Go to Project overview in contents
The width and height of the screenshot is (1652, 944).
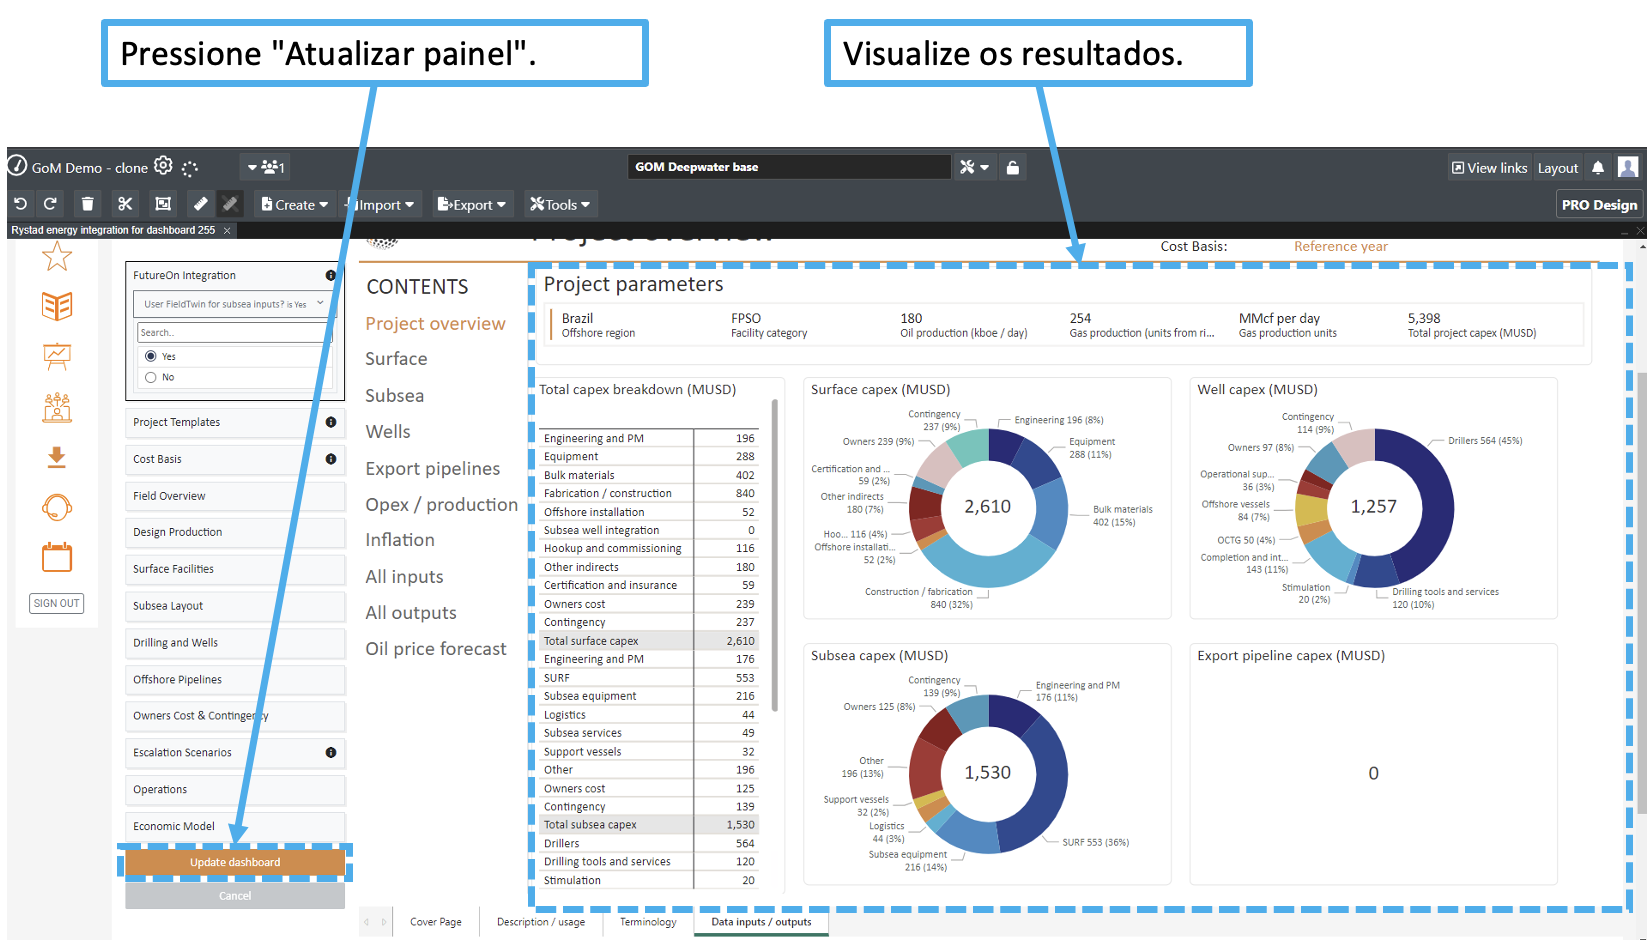(x=435, y=323)
